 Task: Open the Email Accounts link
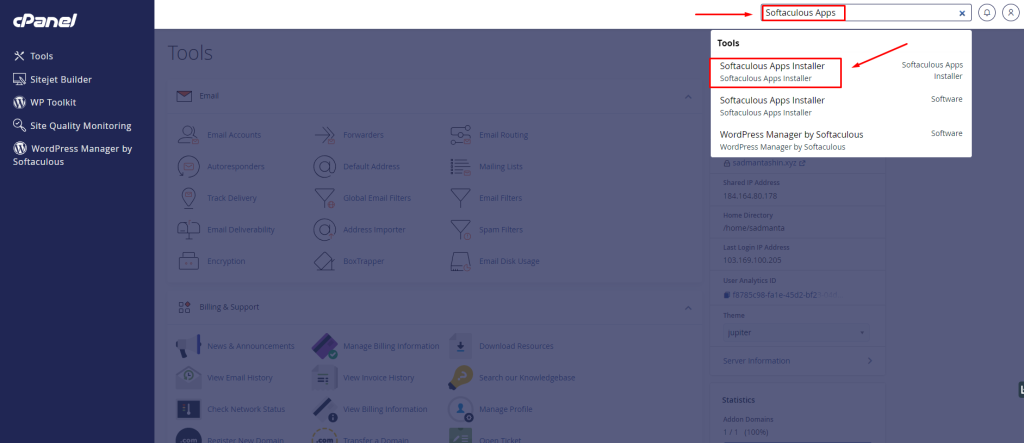234,135
